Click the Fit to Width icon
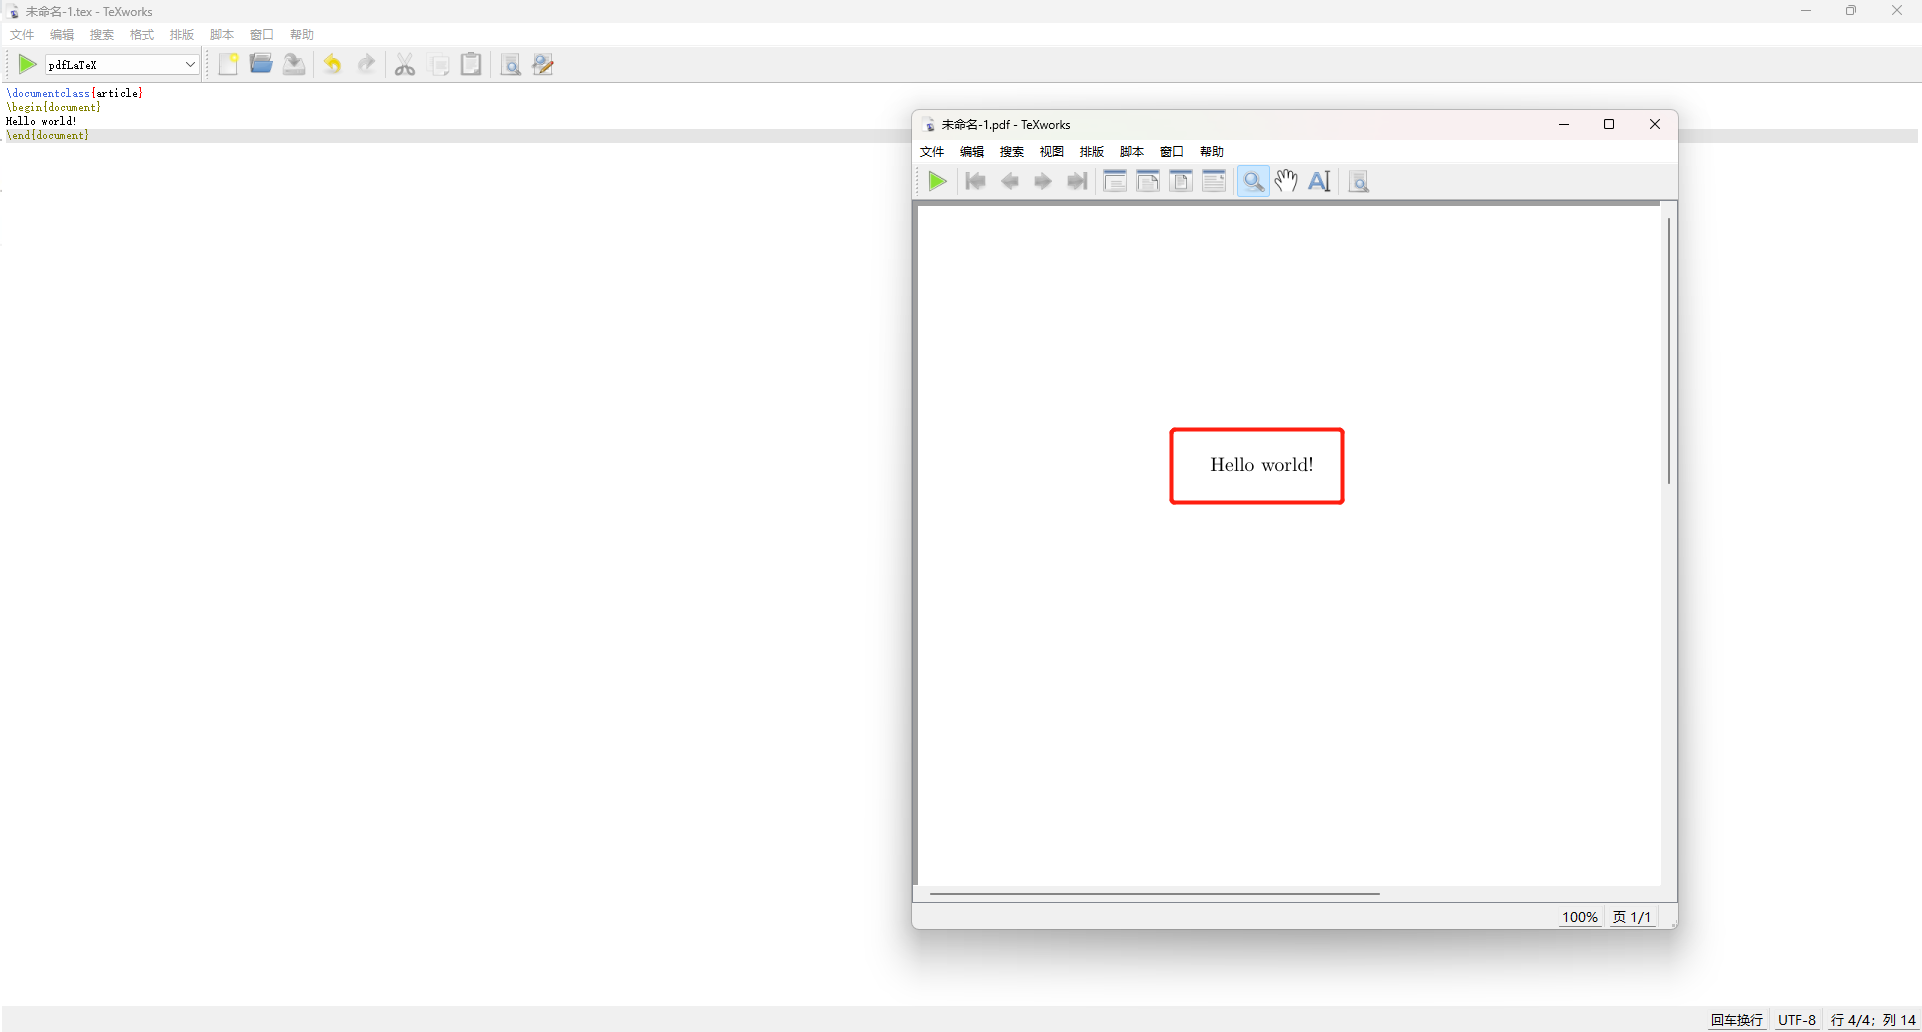This screenshot has width=1922, height=1032. (x=1148, y=181)
